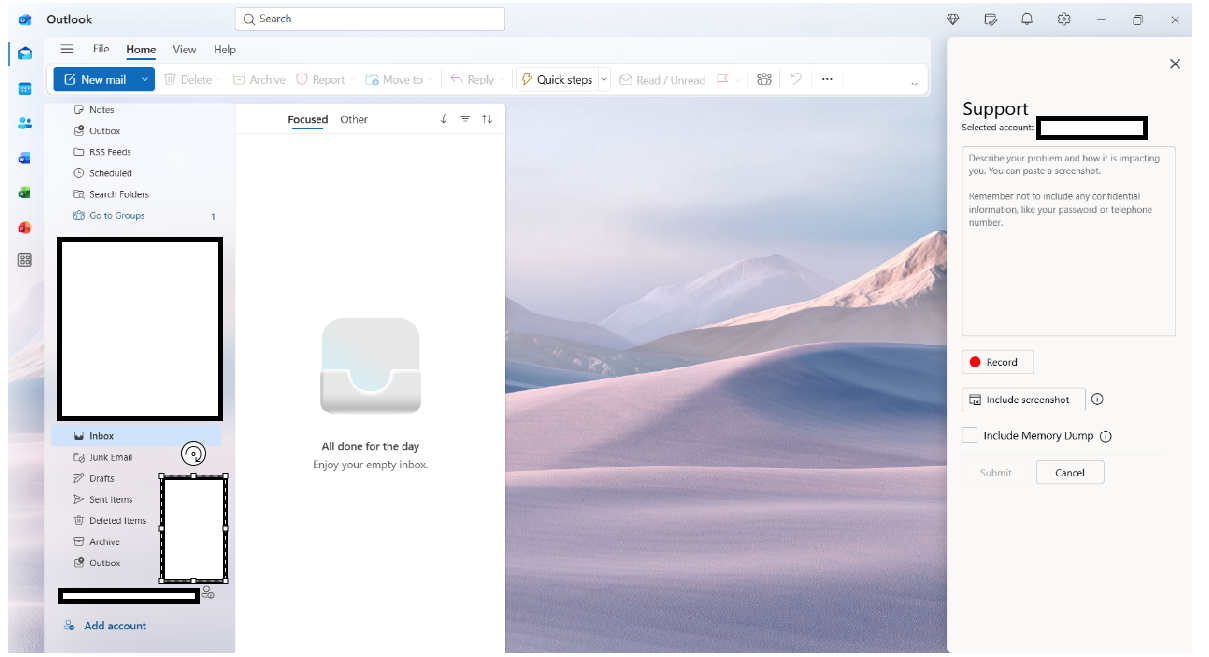This screenshot has width=1209, height=657.
Task: Open Outlook settings gear
Action: click(1064, 19)
